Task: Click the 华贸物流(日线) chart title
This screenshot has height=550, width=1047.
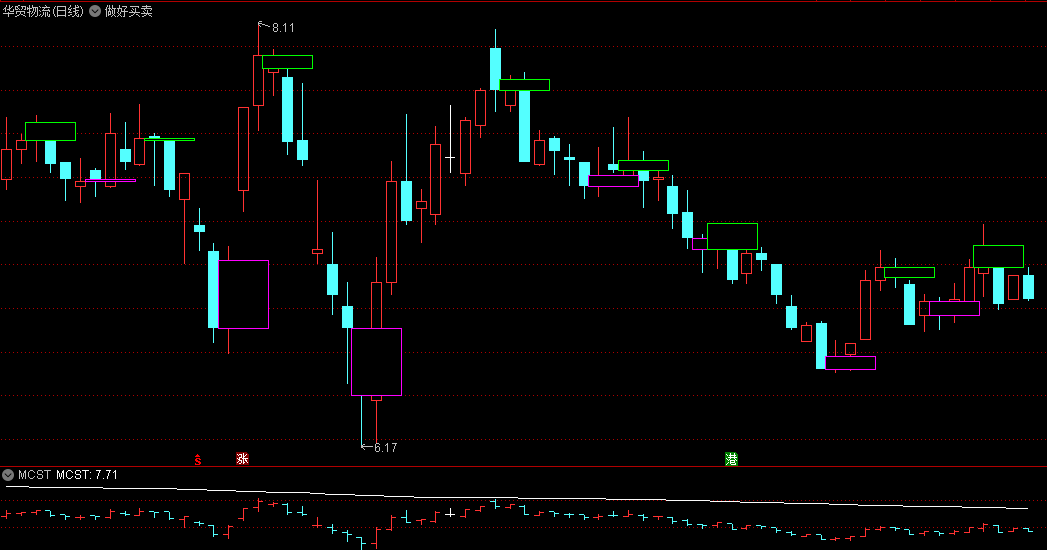Action: pos(43,11)
